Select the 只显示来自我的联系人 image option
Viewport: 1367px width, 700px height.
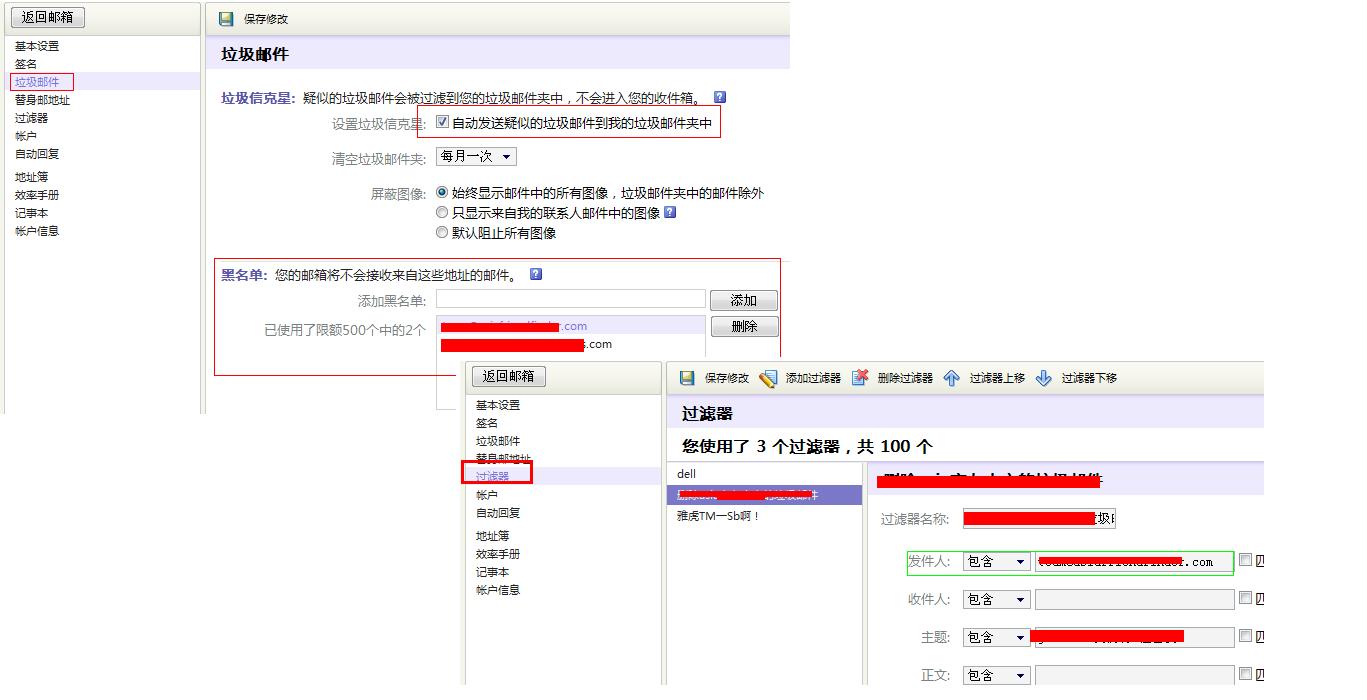[x=442, y=212]
